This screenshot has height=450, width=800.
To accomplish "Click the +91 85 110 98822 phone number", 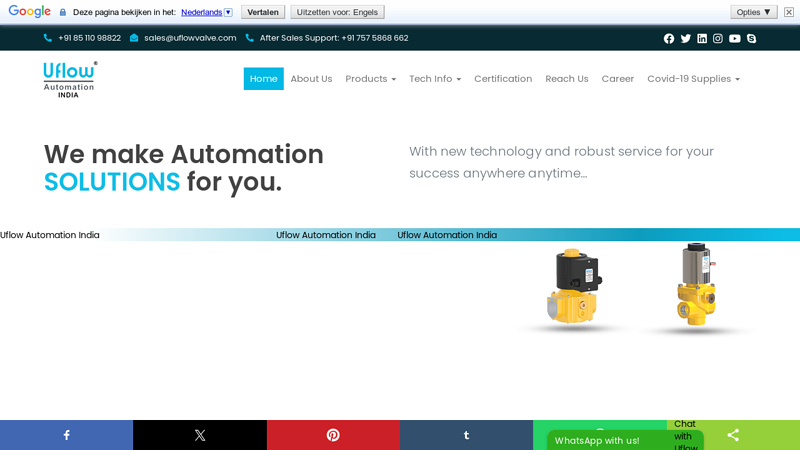I will [89, 38].
